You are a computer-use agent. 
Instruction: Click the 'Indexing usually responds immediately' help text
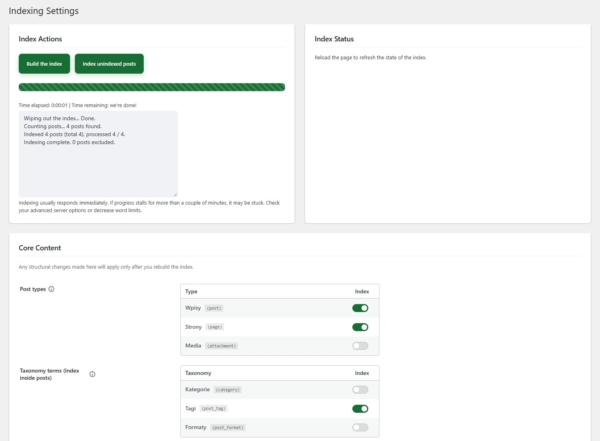point(149,206)
